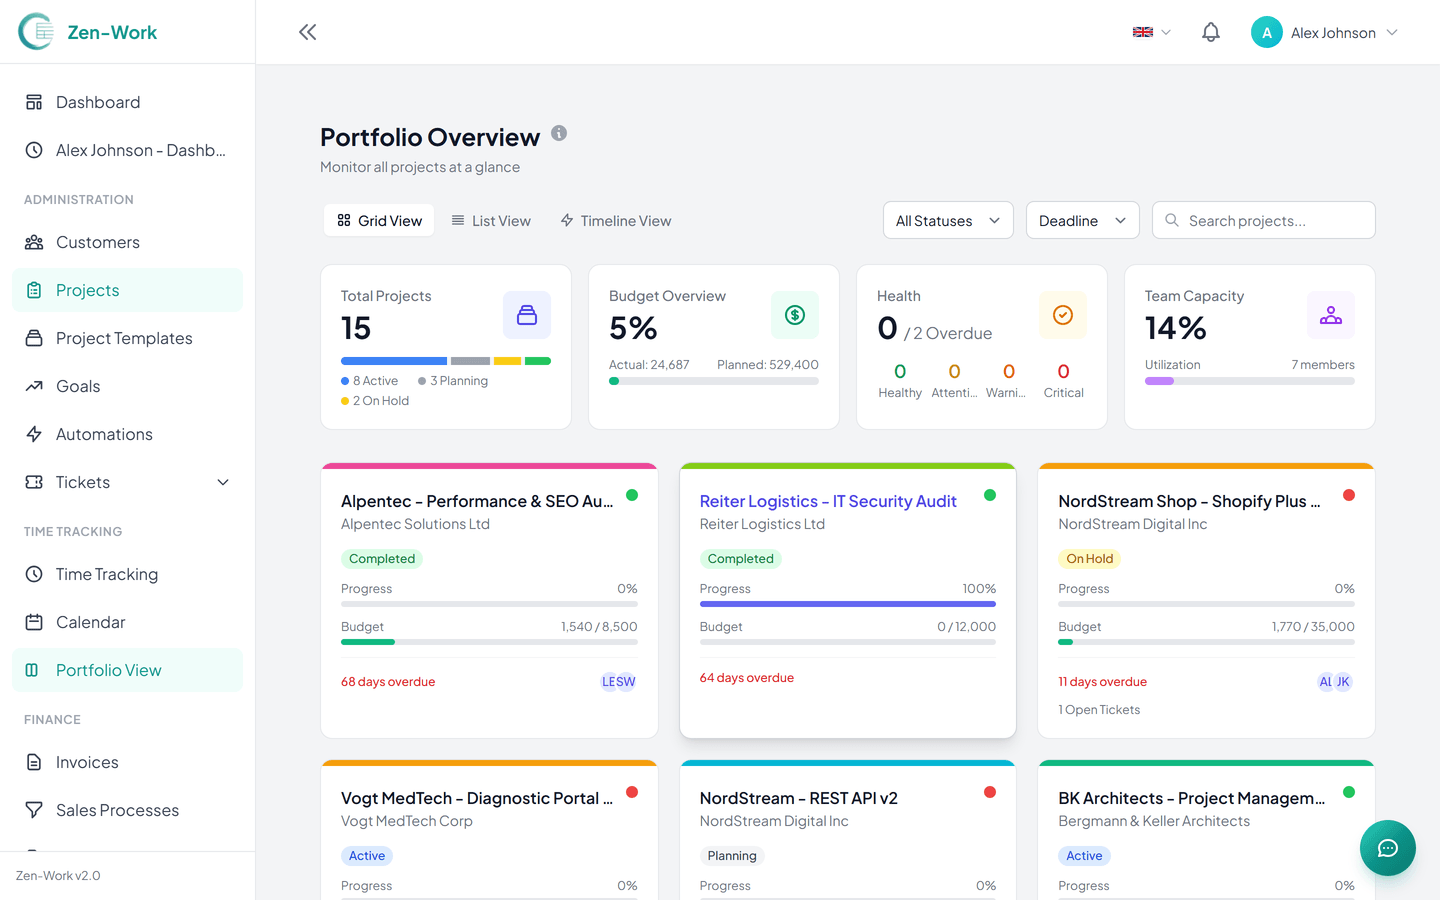Open the chat support bubble
The image size is (1440, 900).
point(1388,848)
